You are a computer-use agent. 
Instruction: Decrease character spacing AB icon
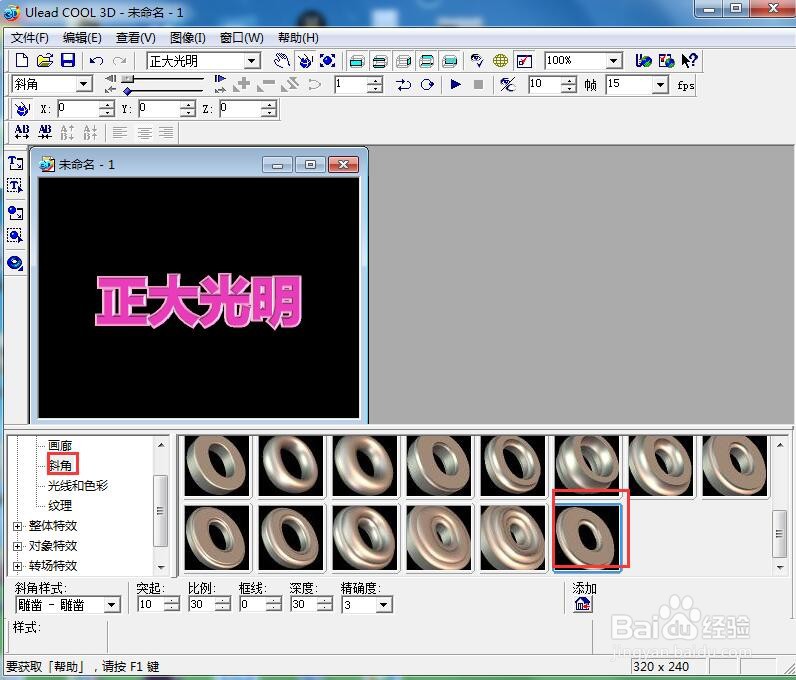pos(45,132)
